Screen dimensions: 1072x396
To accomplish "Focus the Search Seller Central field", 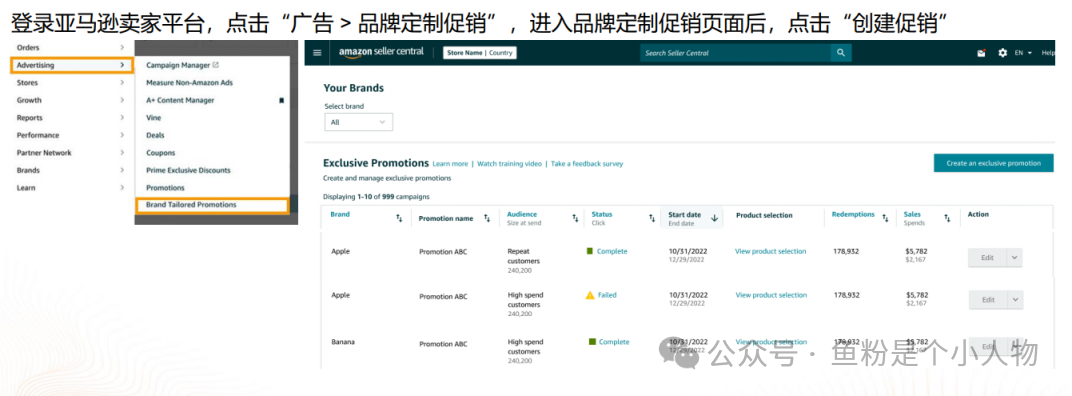I will [x=735, y=53].
